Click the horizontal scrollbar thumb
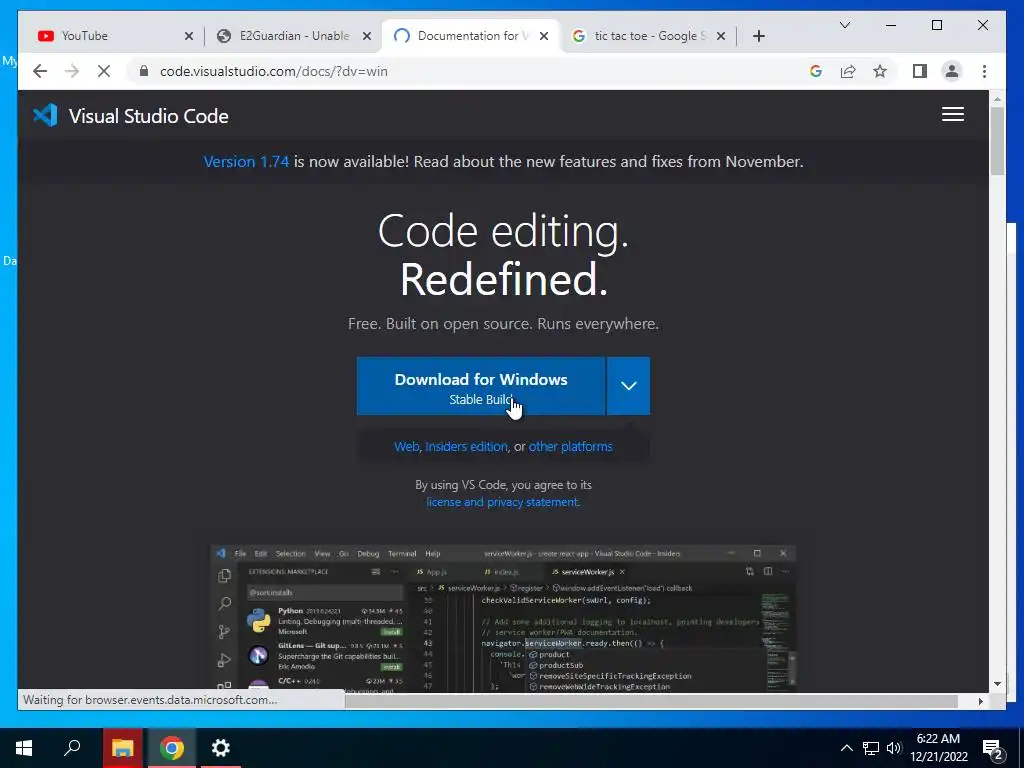This screenshot has height=768, width=1024. pos(651,701)
